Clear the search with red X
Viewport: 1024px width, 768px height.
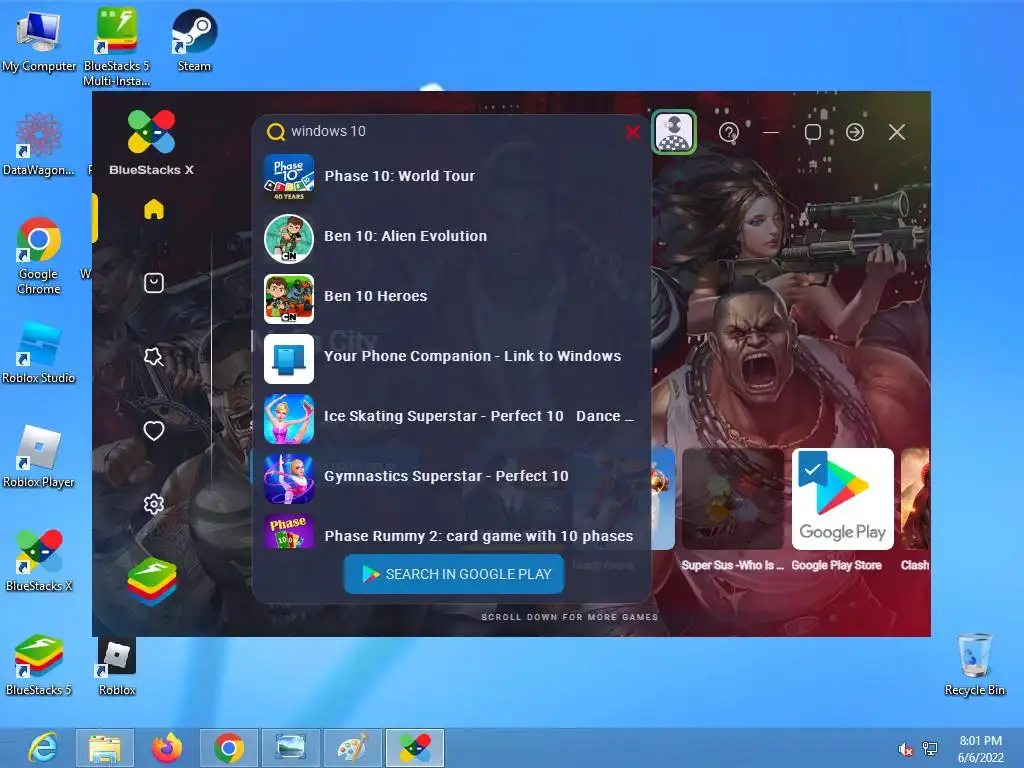tap(632, 132)
